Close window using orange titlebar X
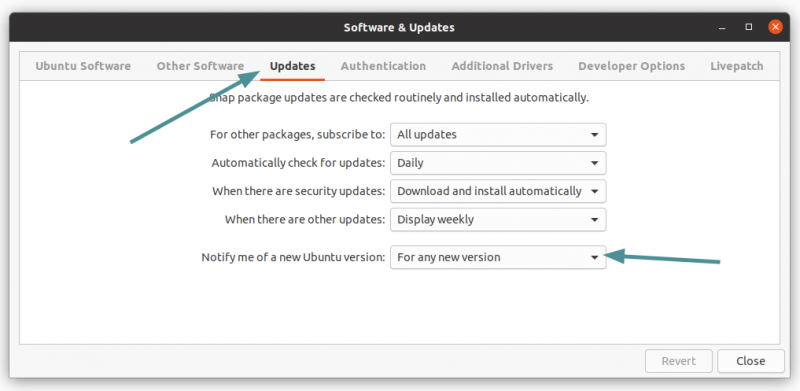Screen dimensions: 800x391 pyautogui.click(x=776, y=28)
